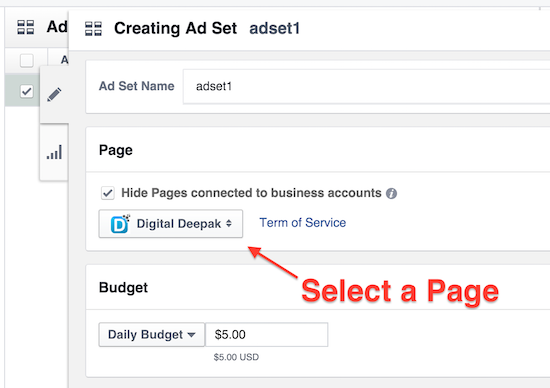Click the up-down arrows on the page selector

pos(229,223)
